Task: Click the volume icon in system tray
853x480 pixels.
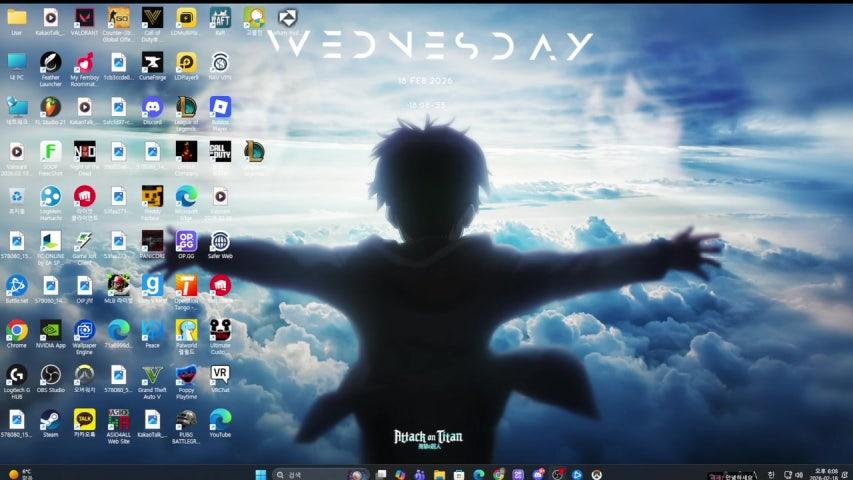Action: click(x=799, y=475)
